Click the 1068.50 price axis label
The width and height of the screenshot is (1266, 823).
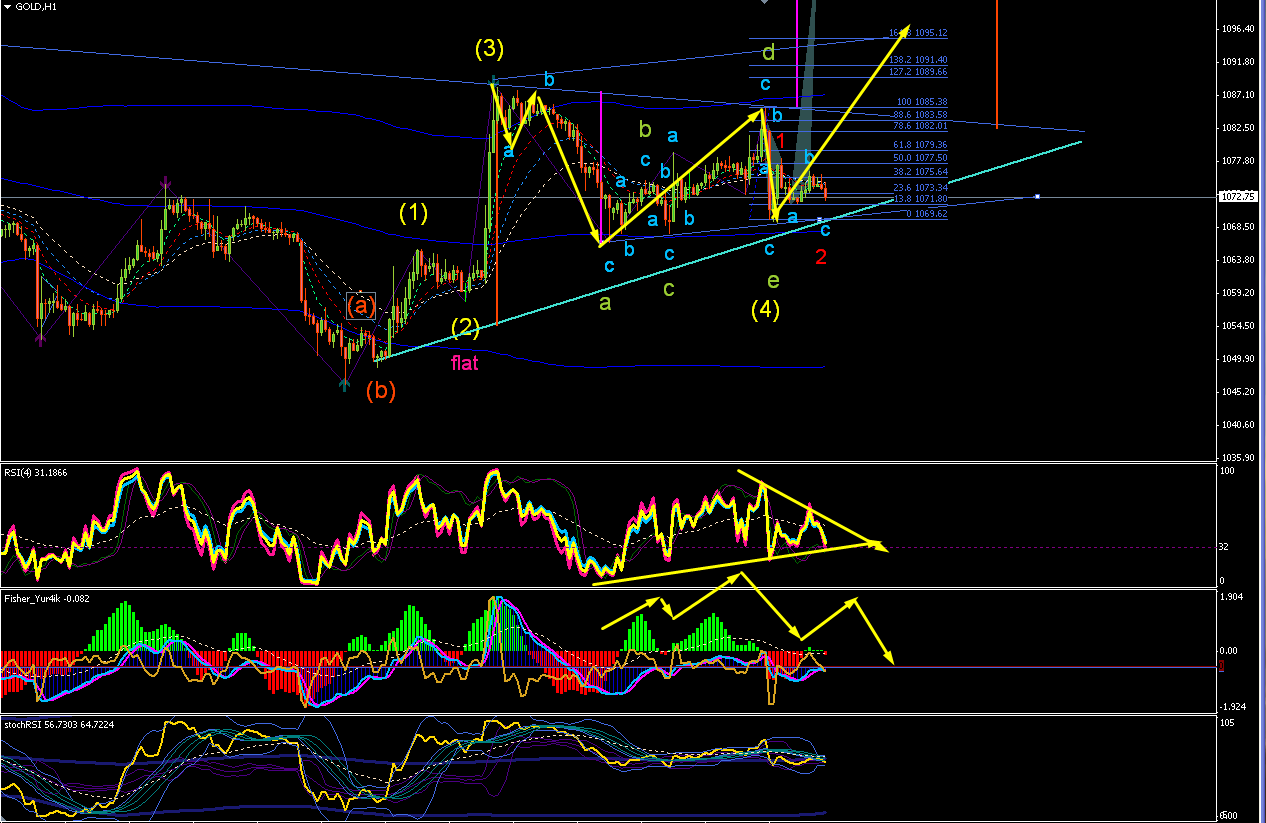(x=1238, y=227)
